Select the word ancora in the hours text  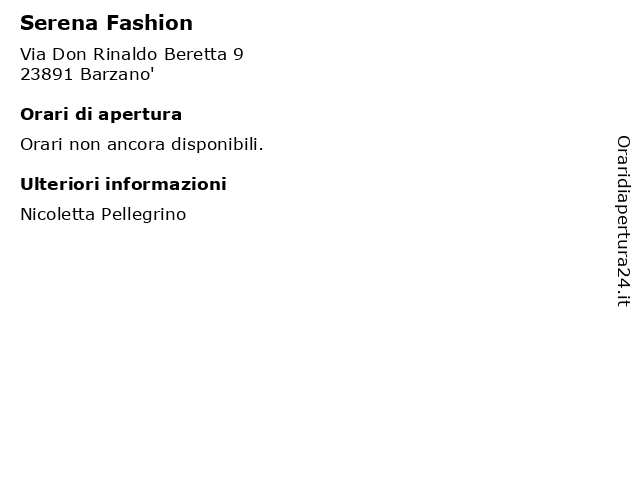[136, 145]
